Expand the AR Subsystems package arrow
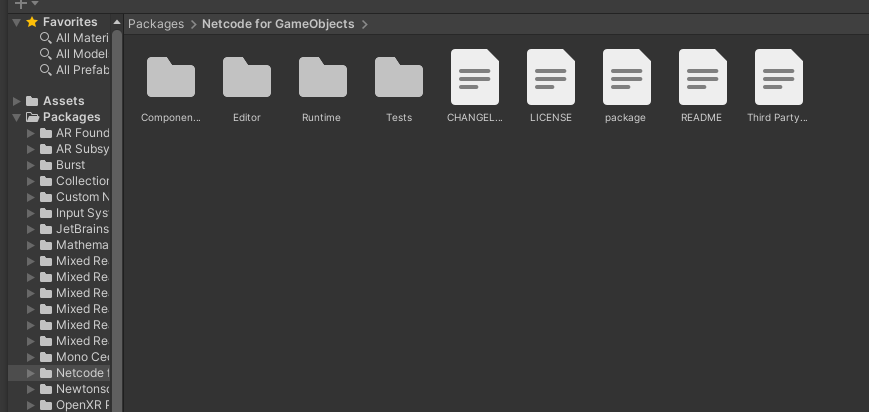The width and height of the screenshot is (869, 412). [x=30, y=150]
